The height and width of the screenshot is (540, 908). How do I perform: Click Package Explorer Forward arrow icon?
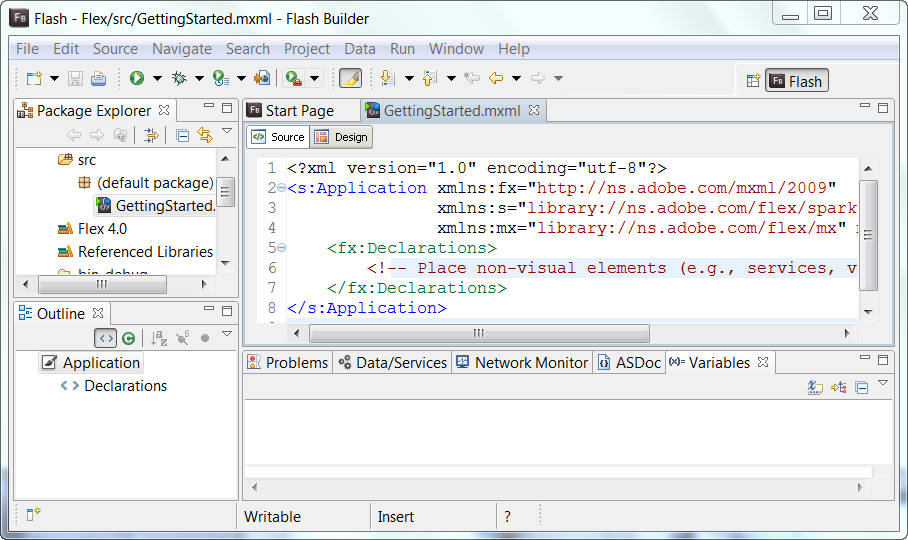pyautogui.click(x=97, y=135)
